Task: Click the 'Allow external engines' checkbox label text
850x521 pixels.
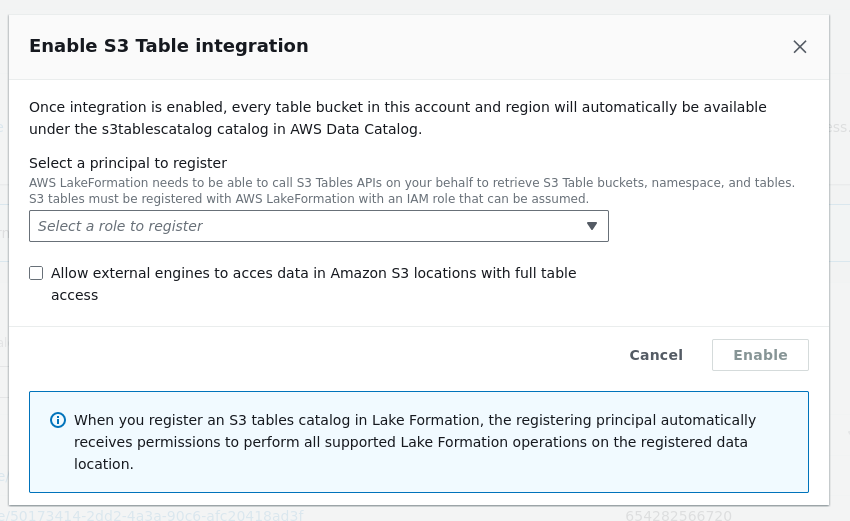Action: pos(313,273)
